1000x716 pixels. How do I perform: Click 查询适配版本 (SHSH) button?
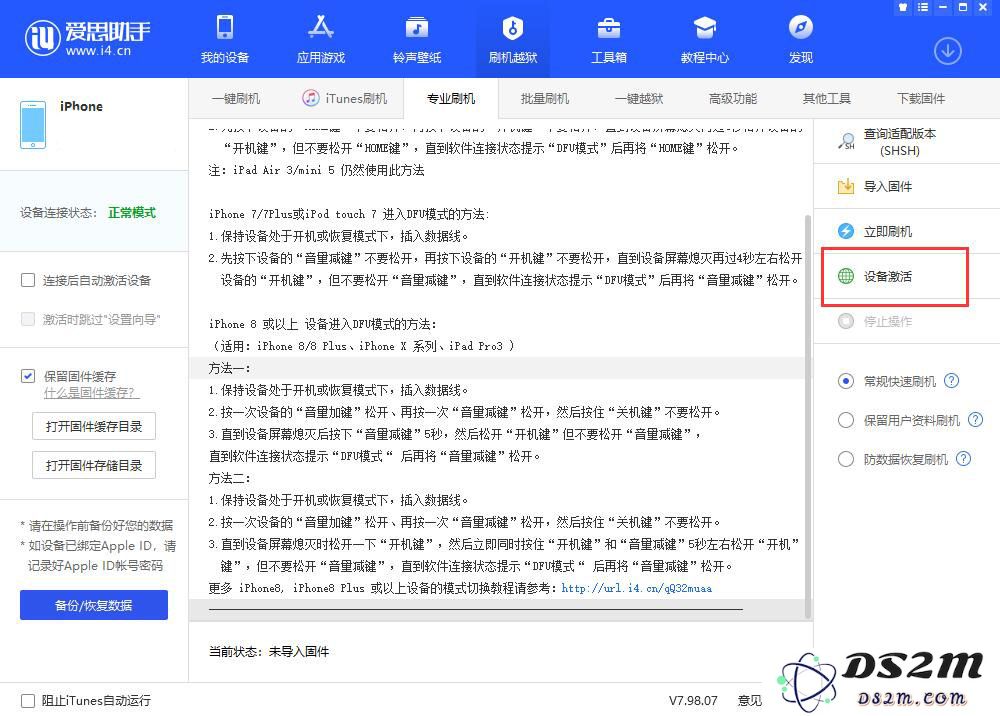click(x=907, y=142)
